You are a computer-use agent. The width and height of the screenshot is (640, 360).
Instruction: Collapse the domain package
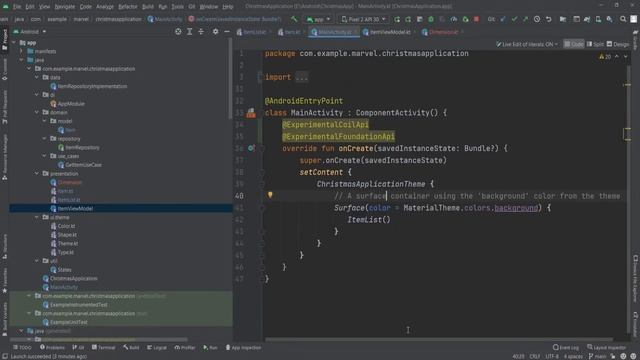click(37, 112)
